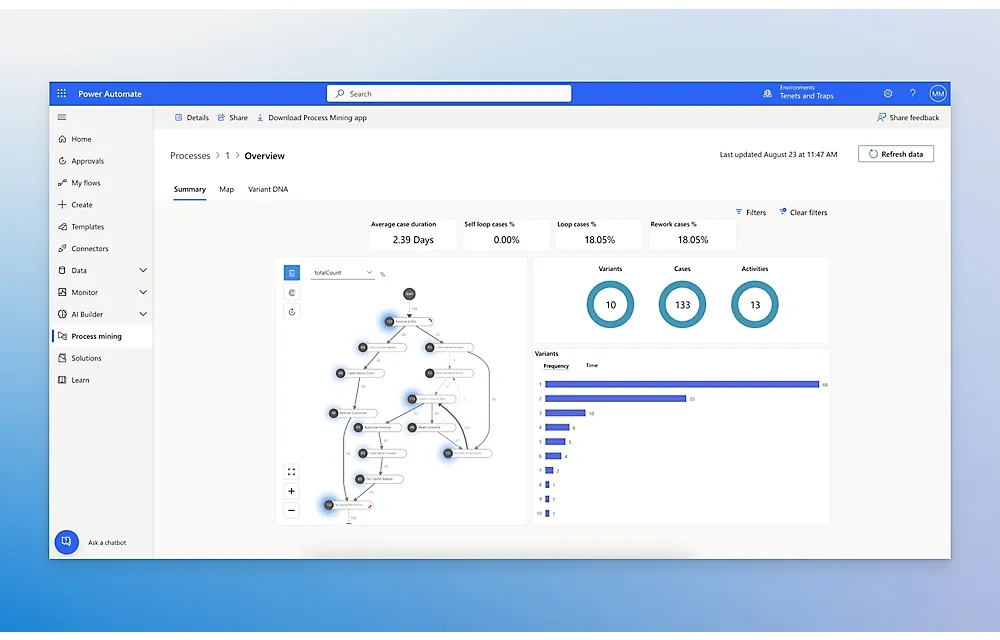Viewport: 1000px width, 640px height.
Task: Click the Rework cases 18.05% card
Action: [x=693, y=234]
